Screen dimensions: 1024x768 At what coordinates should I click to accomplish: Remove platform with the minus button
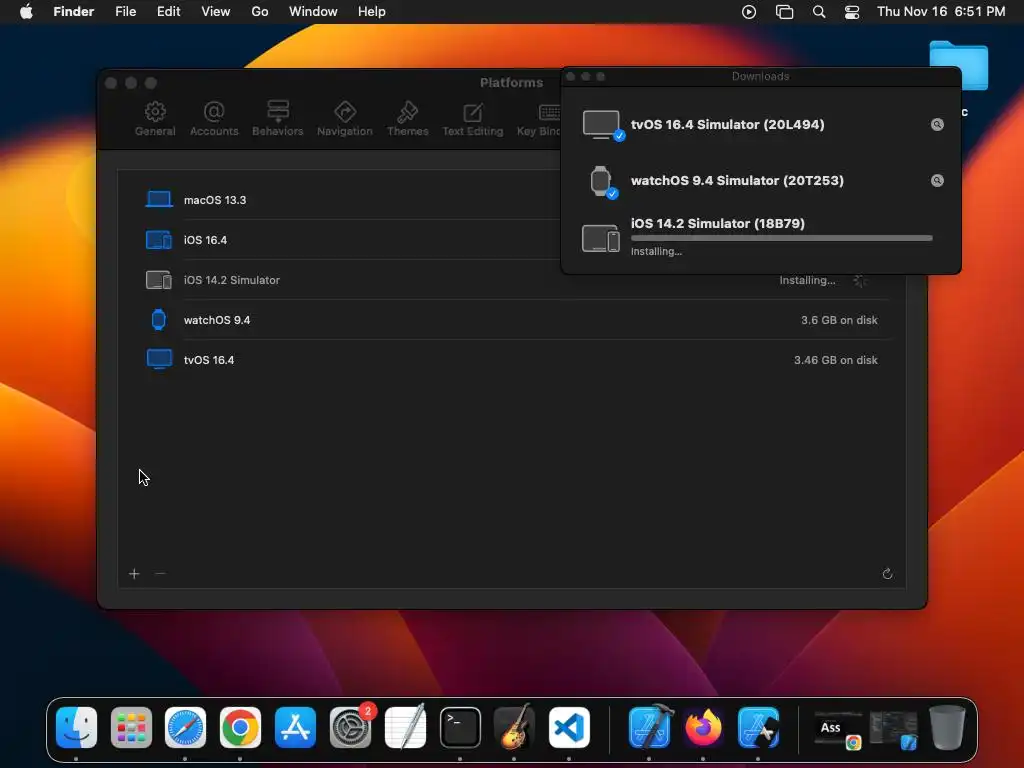(160, 574)
